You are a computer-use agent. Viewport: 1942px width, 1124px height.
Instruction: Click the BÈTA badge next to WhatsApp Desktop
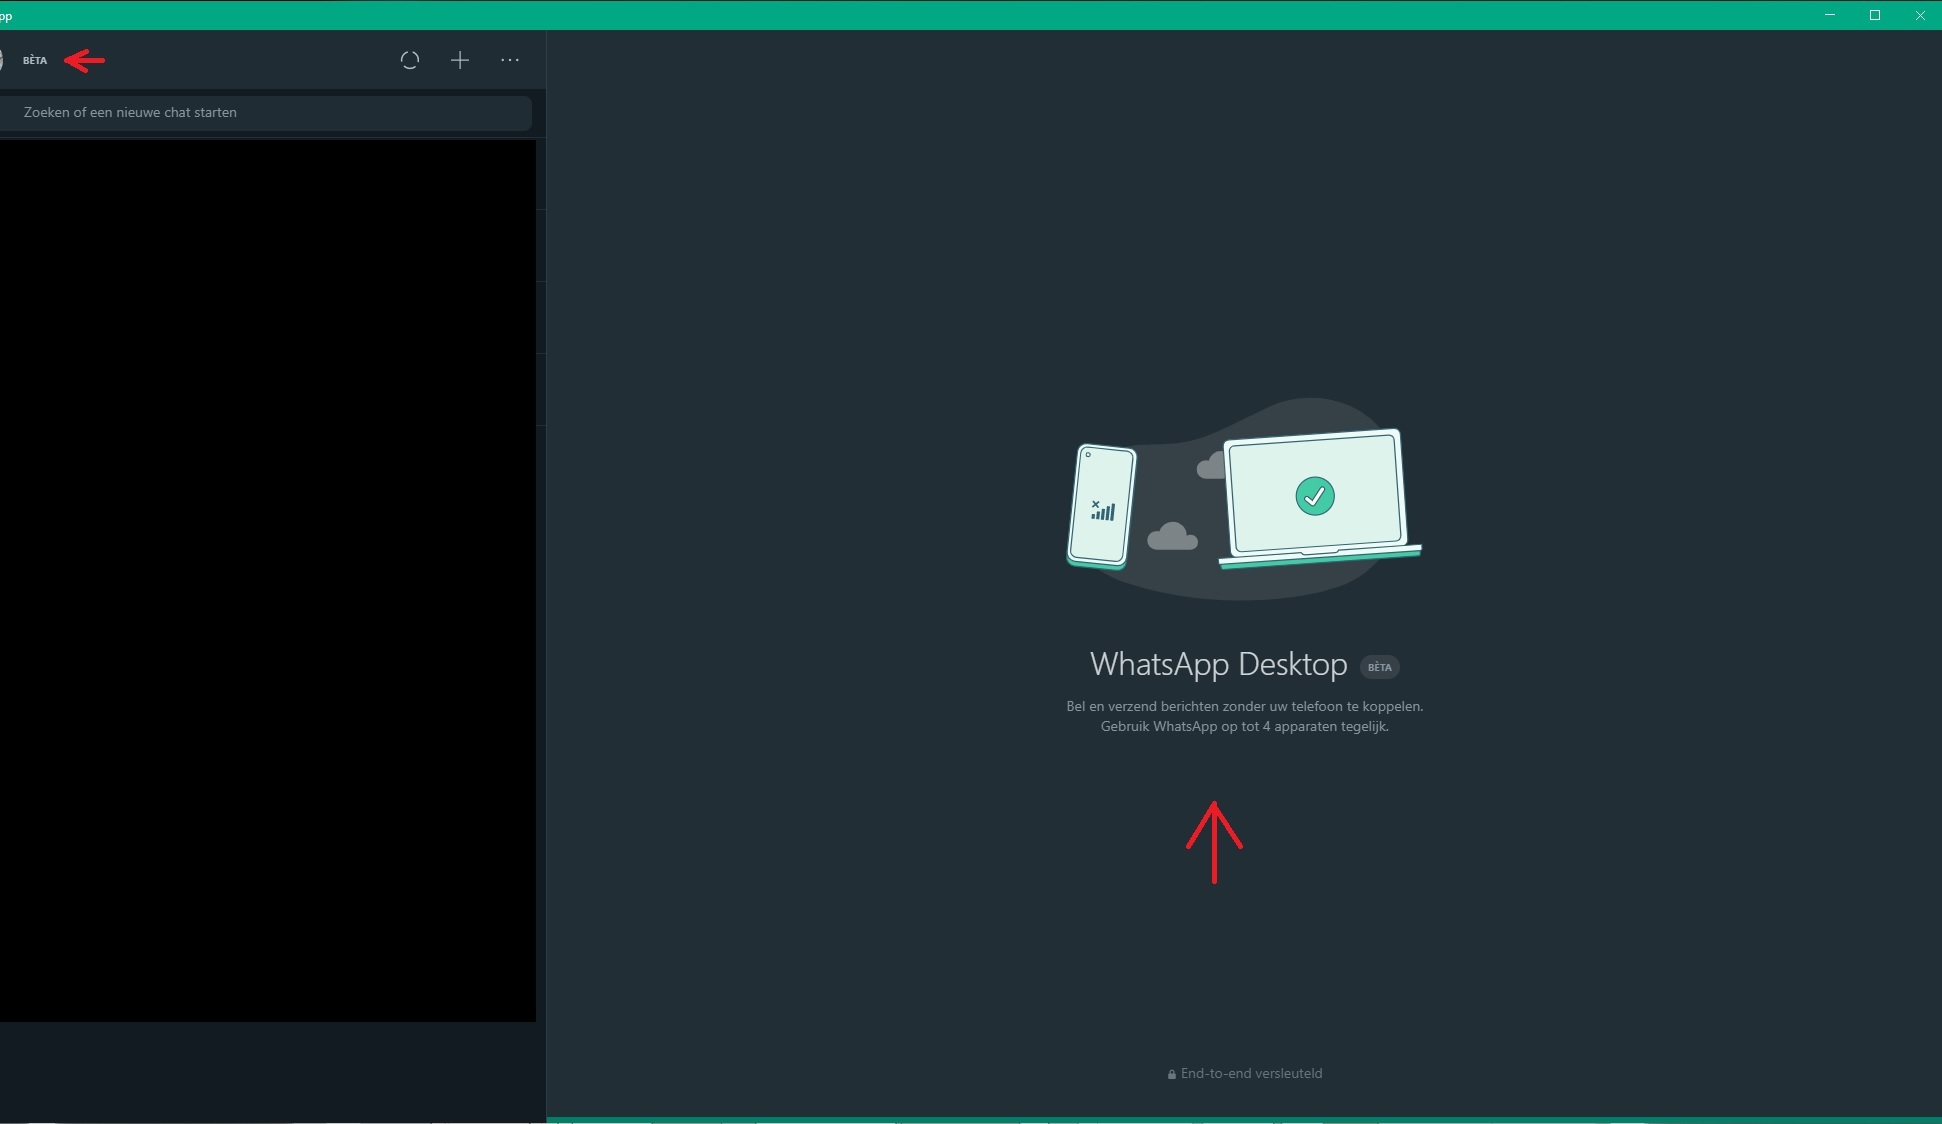coord(1379,667)
